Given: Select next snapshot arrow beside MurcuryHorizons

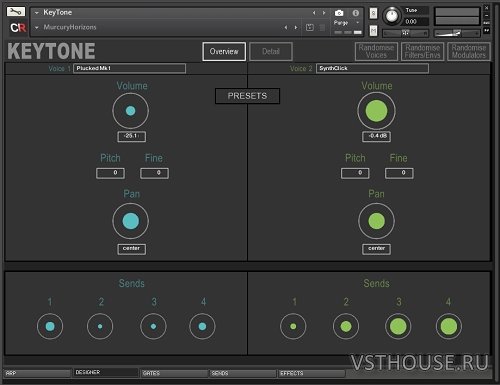Looking at the screenshot, I should click(x=296, y=27).
